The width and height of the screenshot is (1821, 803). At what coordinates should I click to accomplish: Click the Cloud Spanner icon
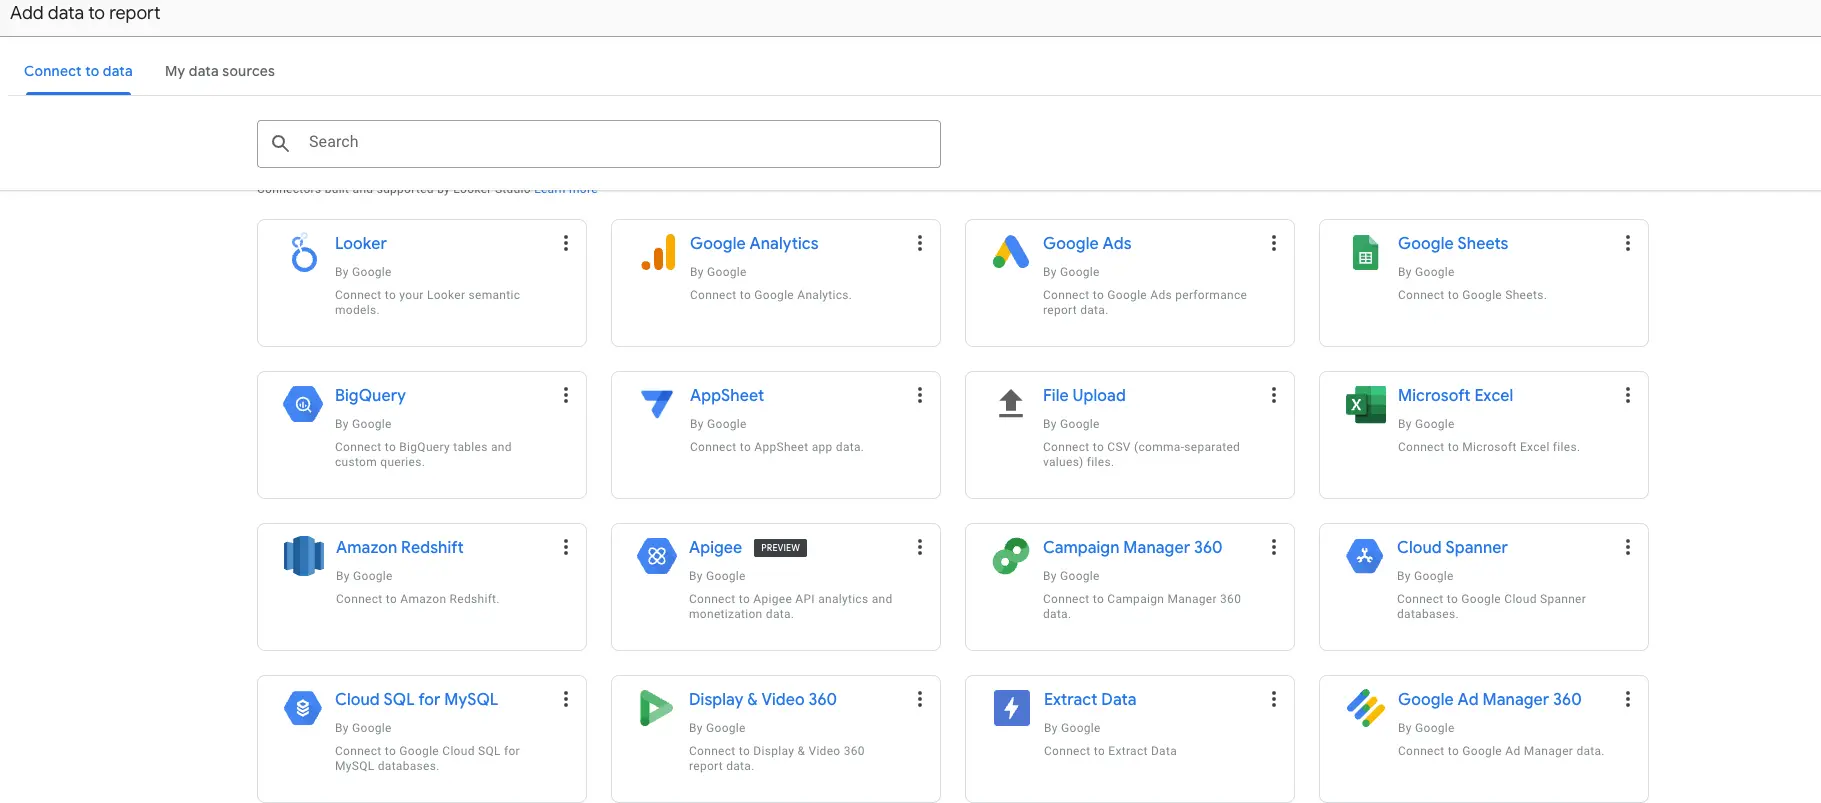1365,556
